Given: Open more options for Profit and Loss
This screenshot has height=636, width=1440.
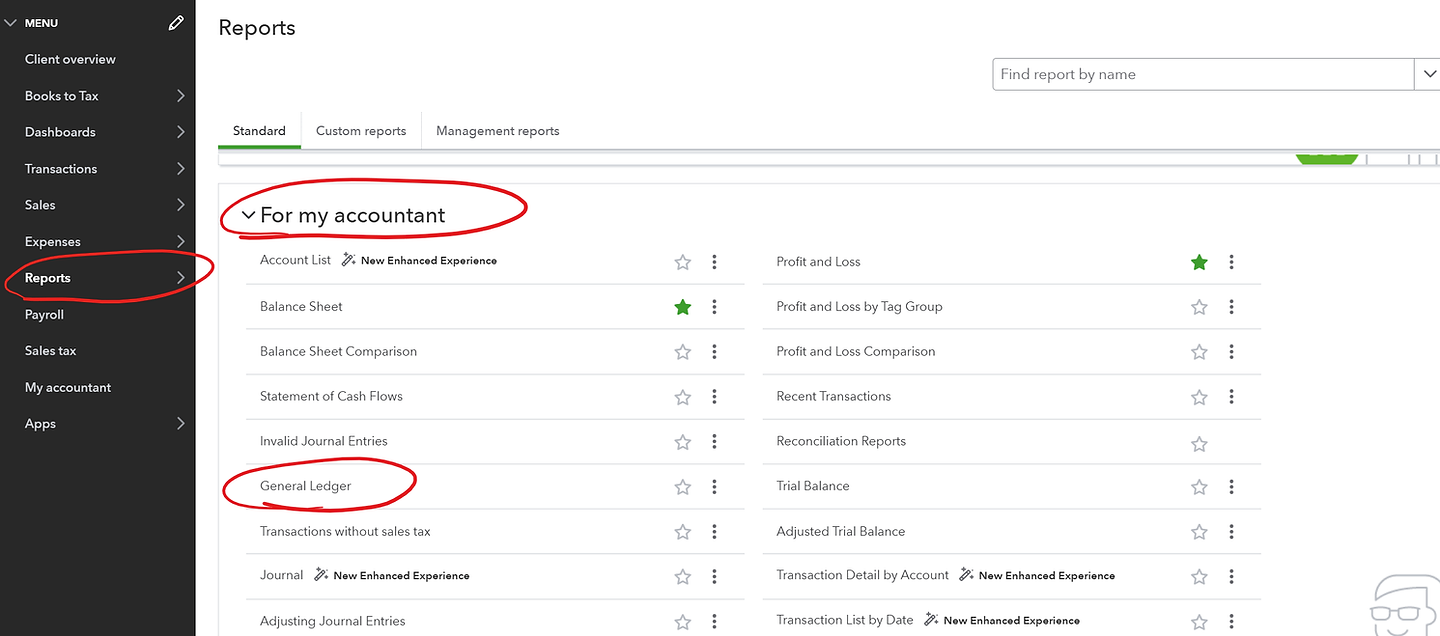Looking at the screenshot, I should click(x=1231, y=262).
